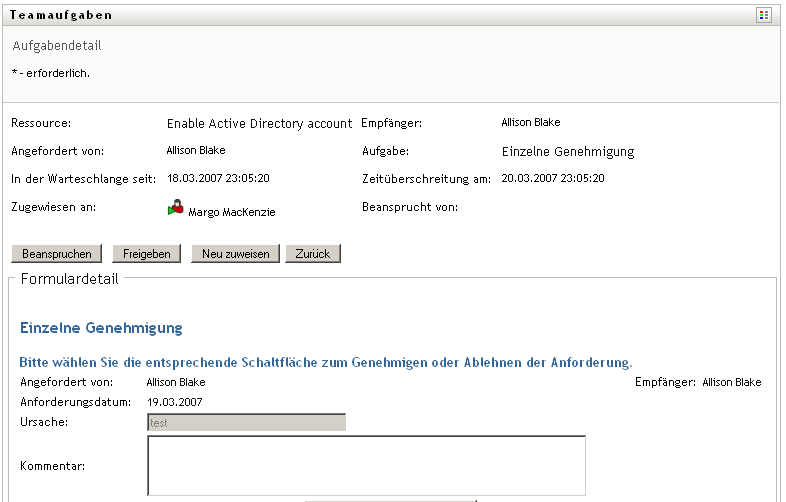
Task: Click the '* - erforderlich.' note
Action: tap(51, 73)
